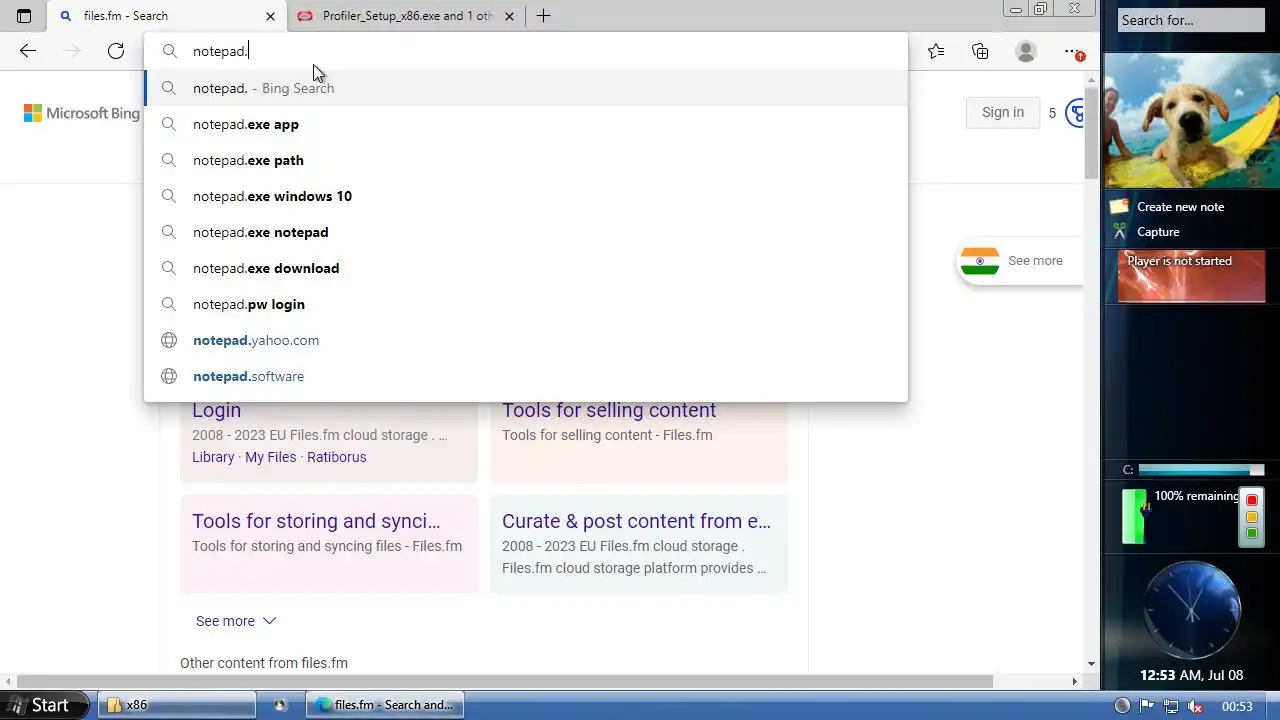Open notepad.yahoo.com suggestion
Screen dimensions: 1280x720
tap(526, 340)
